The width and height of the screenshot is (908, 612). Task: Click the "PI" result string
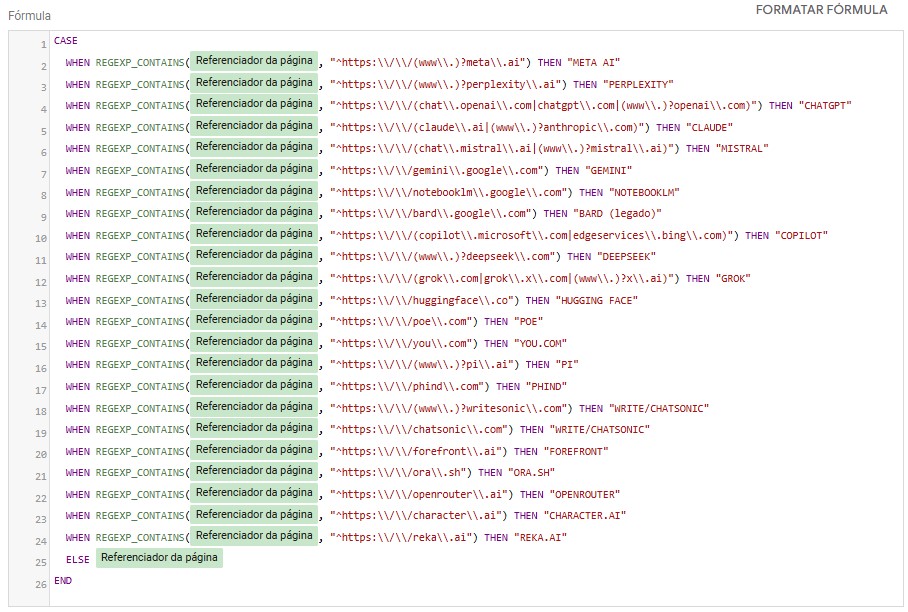coord(567,364)
